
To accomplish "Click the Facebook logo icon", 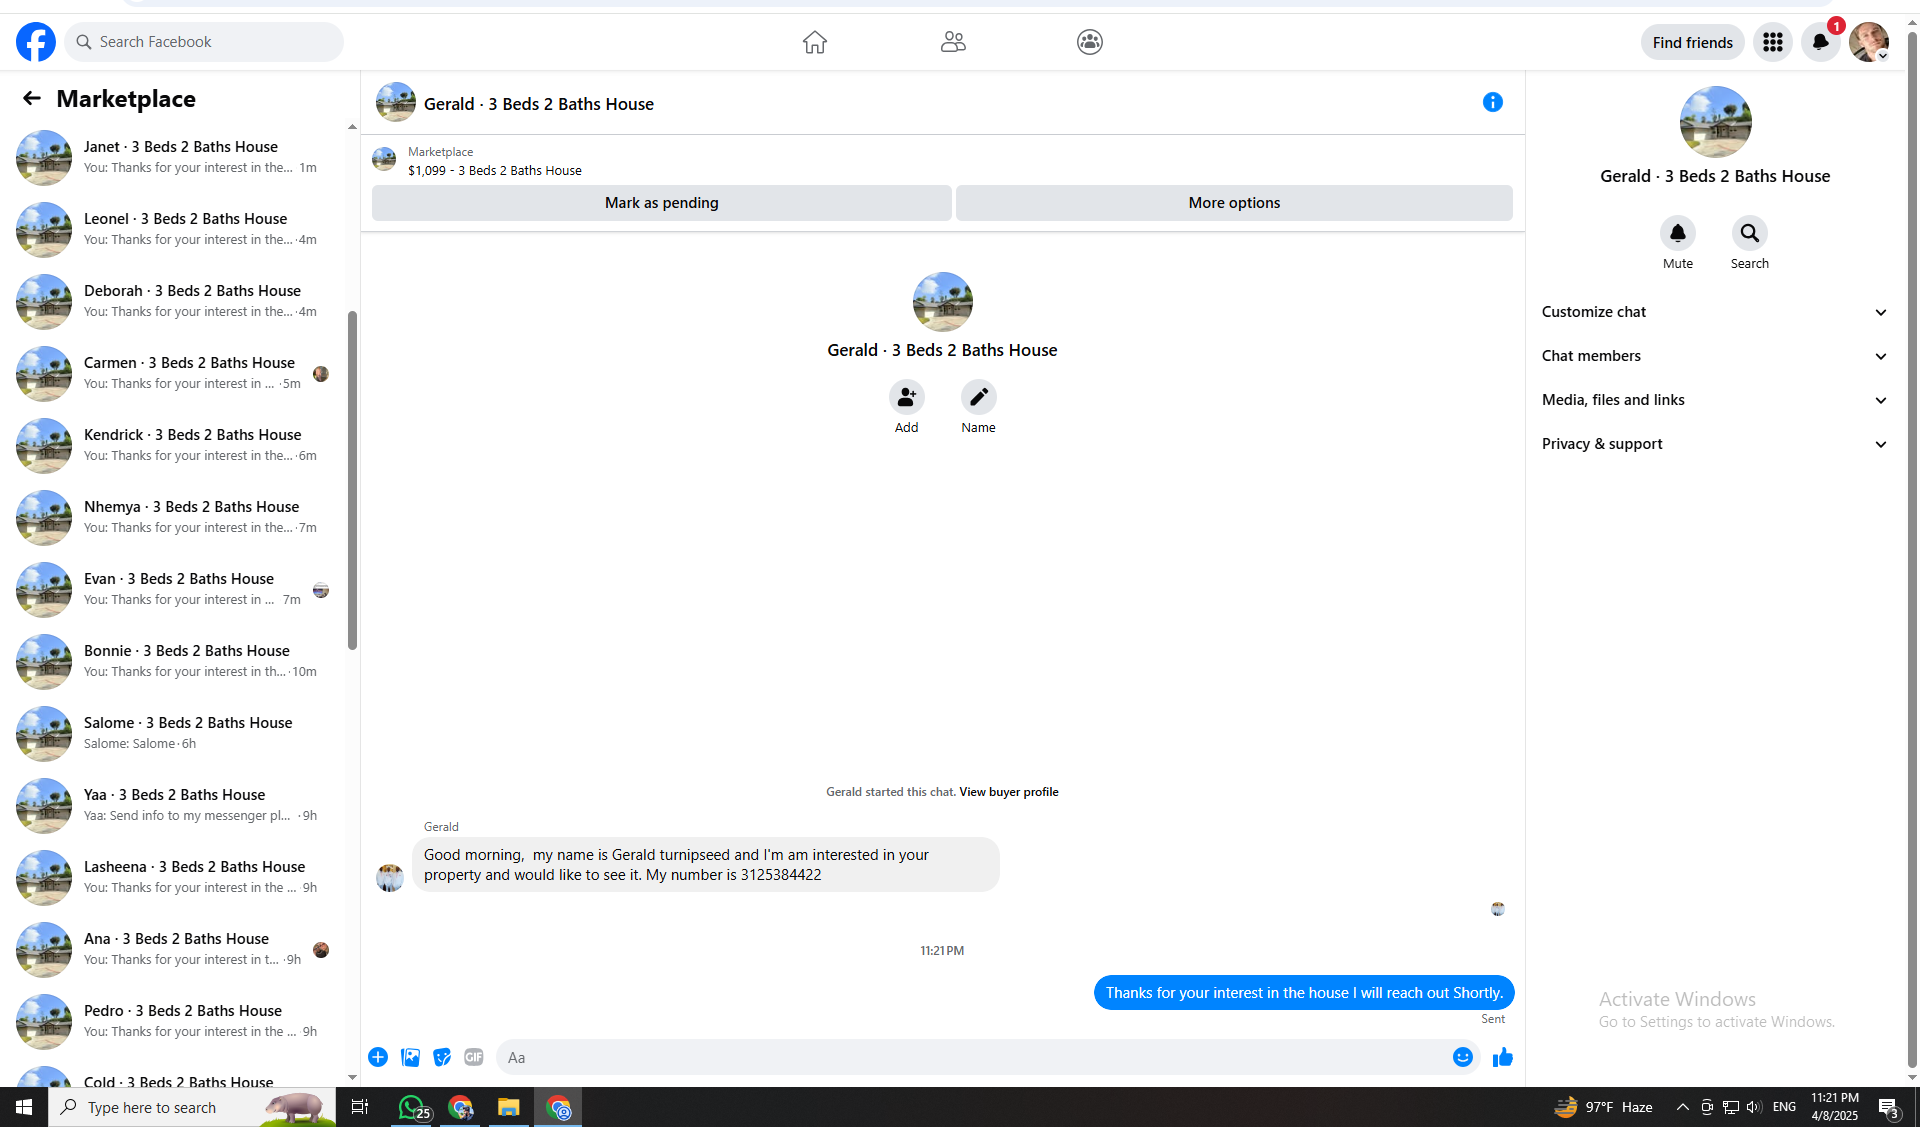I will coord(36,42).
